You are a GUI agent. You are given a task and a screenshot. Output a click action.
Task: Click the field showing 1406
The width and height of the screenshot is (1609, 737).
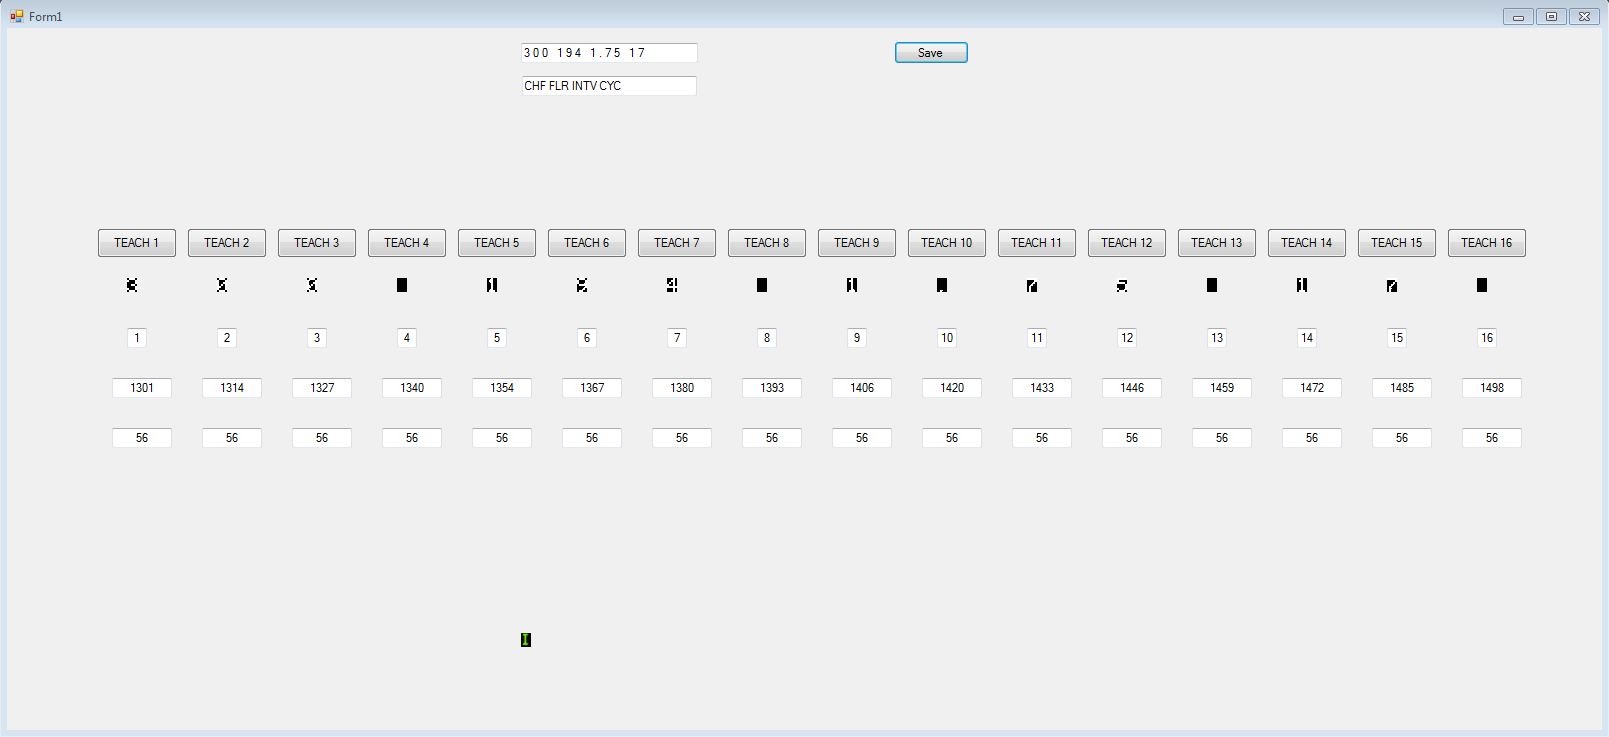point(862,388)
